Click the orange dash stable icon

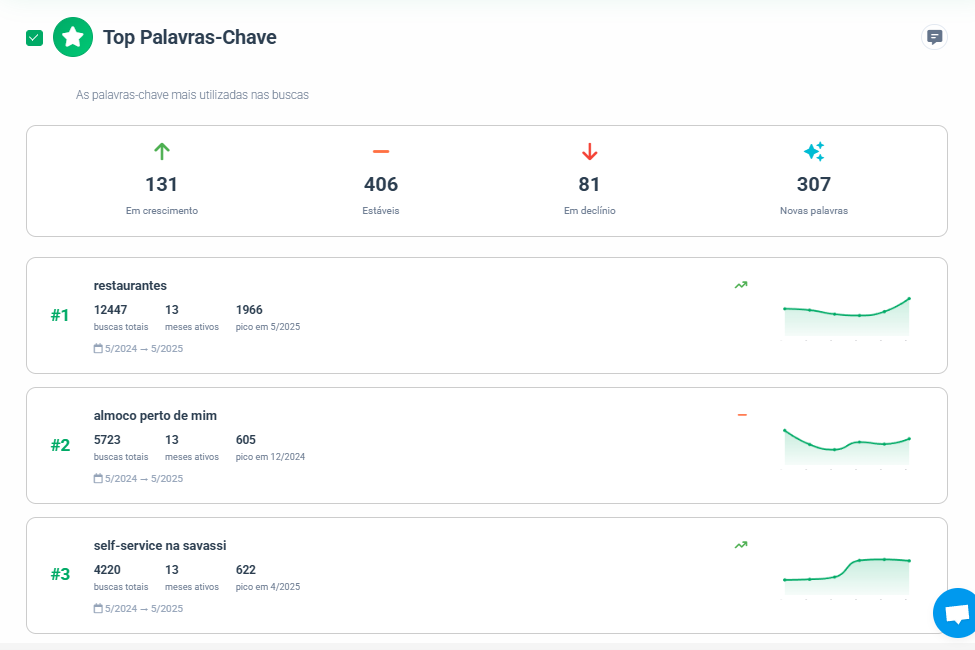click(381, 152)
